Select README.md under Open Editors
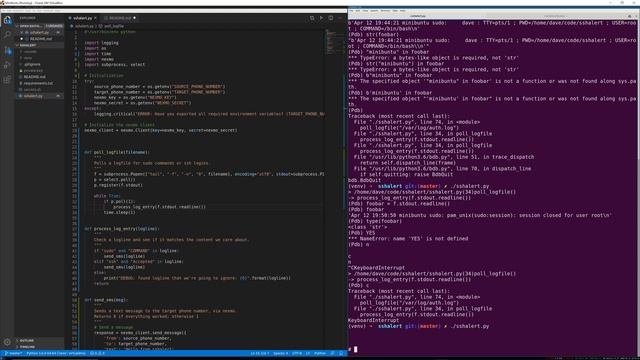 click(x=39, y=39)
